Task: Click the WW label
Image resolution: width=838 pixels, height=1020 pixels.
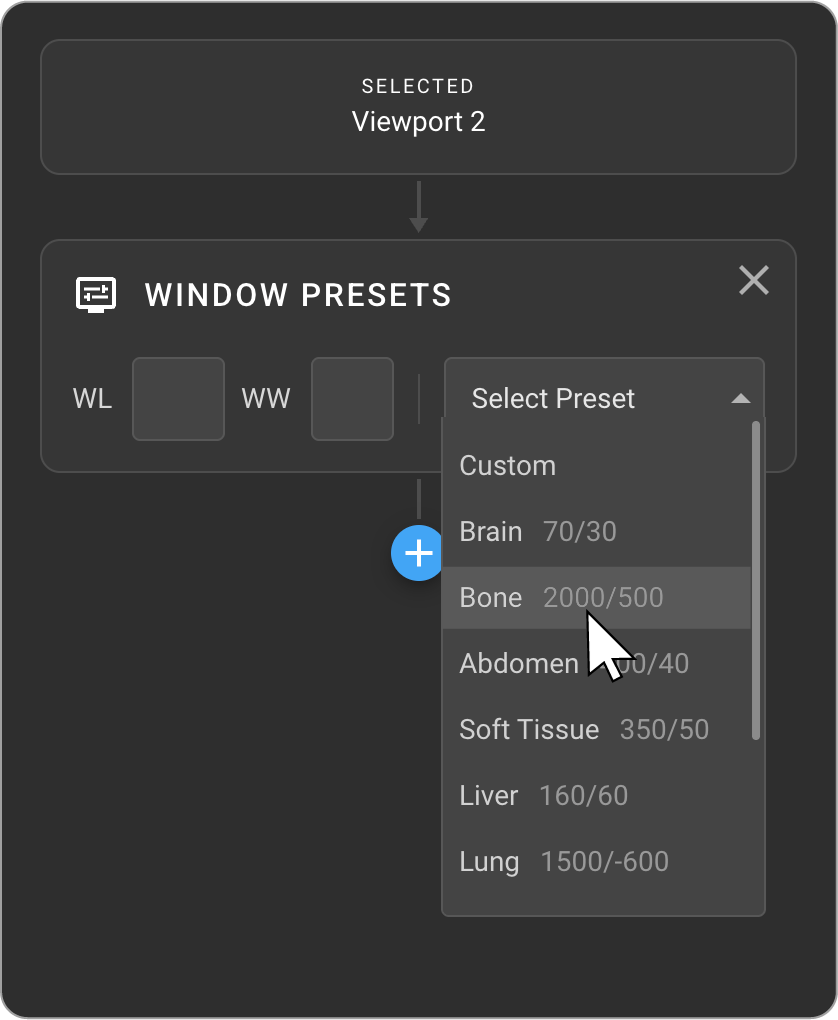Action: click(266, 399)
